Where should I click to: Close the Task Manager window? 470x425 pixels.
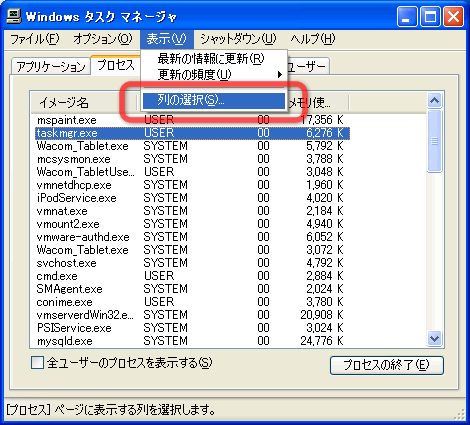coord(453,16)
